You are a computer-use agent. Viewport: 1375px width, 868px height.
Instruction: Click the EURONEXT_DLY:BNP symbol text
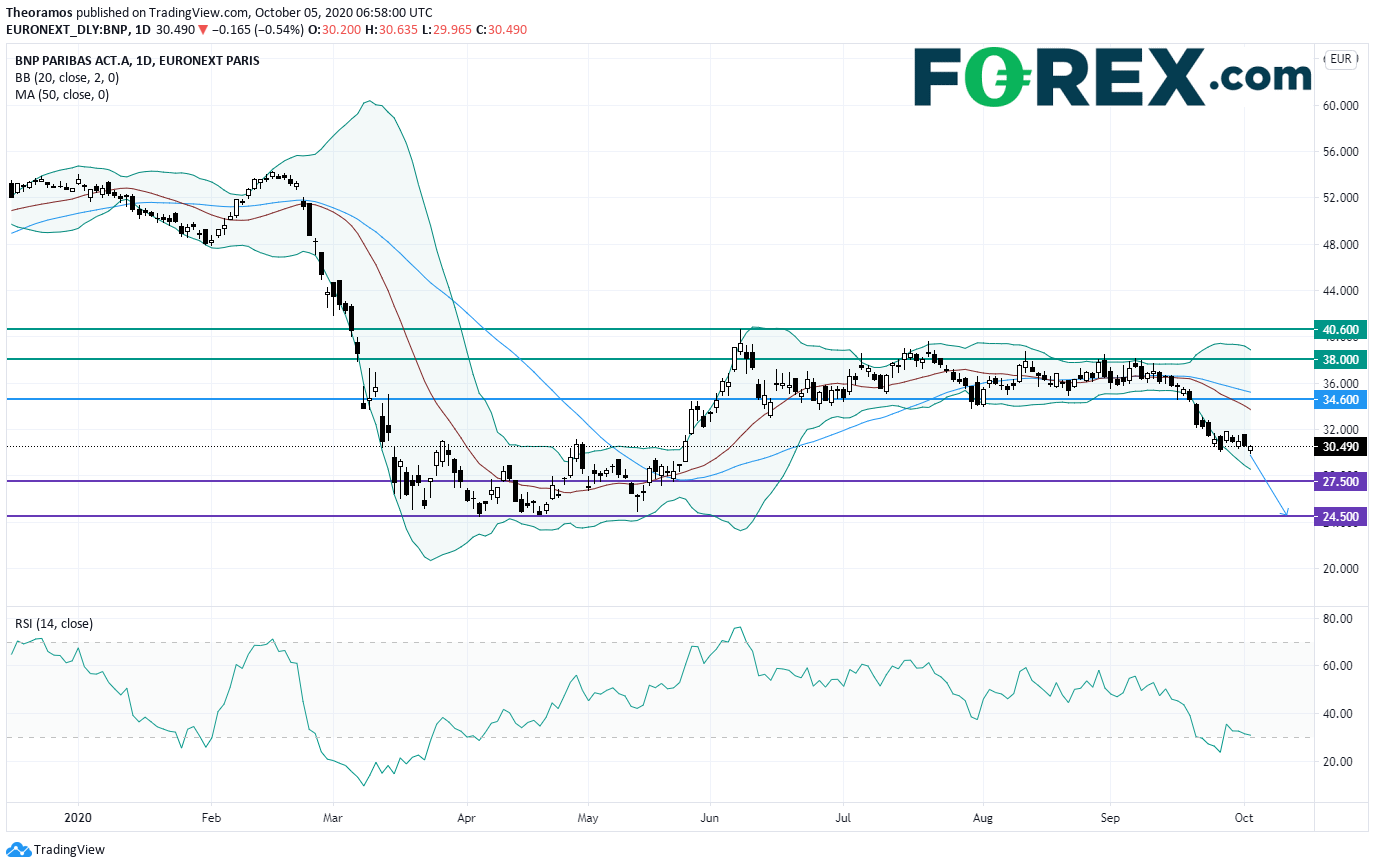pyautogui.click(x=65, y=30)
